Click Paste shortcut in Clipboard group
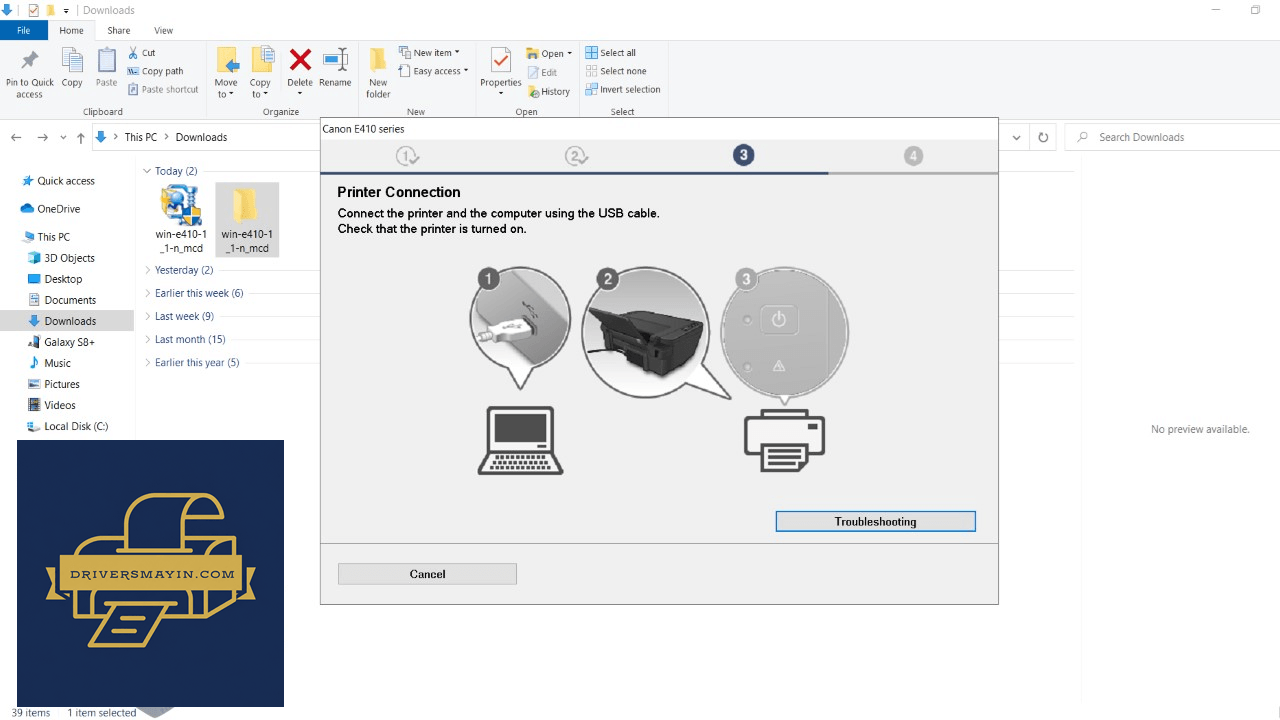The image size is (1280, 720). 162,89
